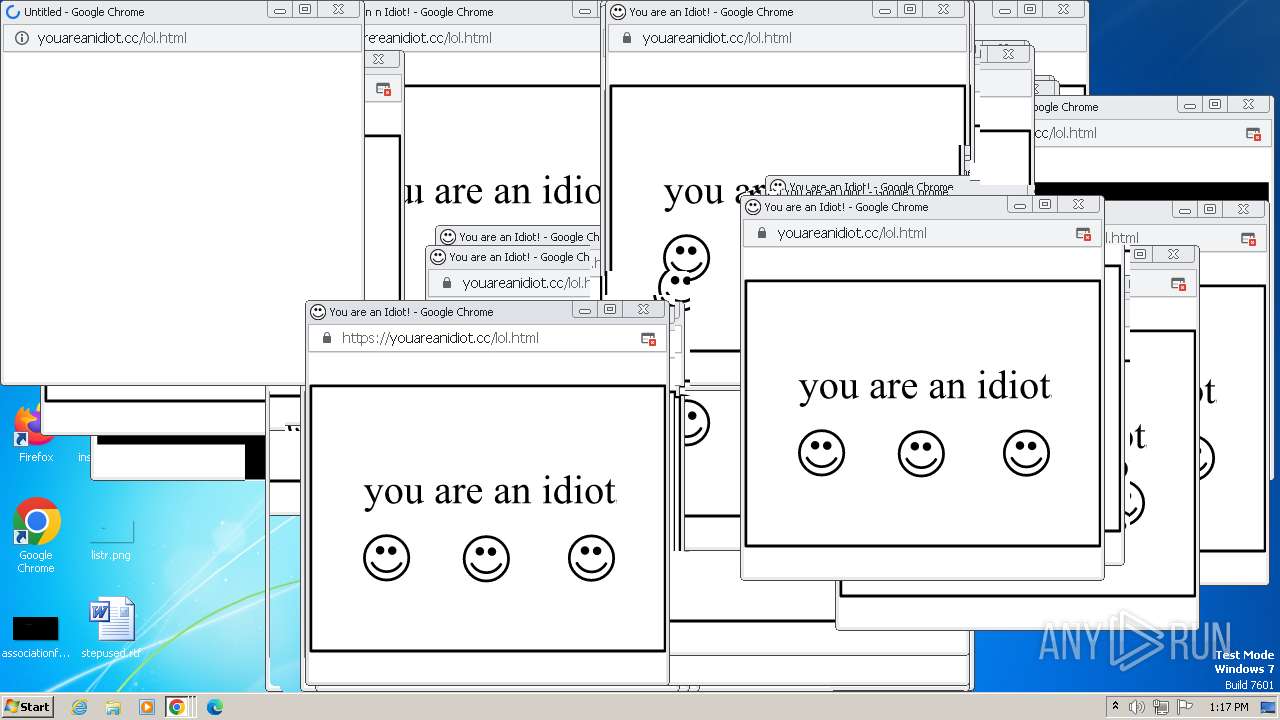Click pop-up blocked icon in window behind Untitled window
Screen dimensions: 1280x720
point(383,89)
